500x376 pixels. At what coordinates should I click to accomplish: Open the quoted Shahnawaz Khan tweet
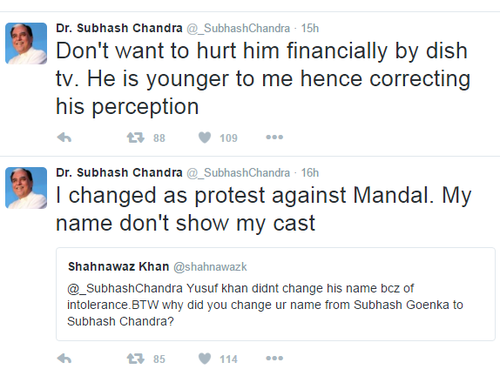(276, 294)
